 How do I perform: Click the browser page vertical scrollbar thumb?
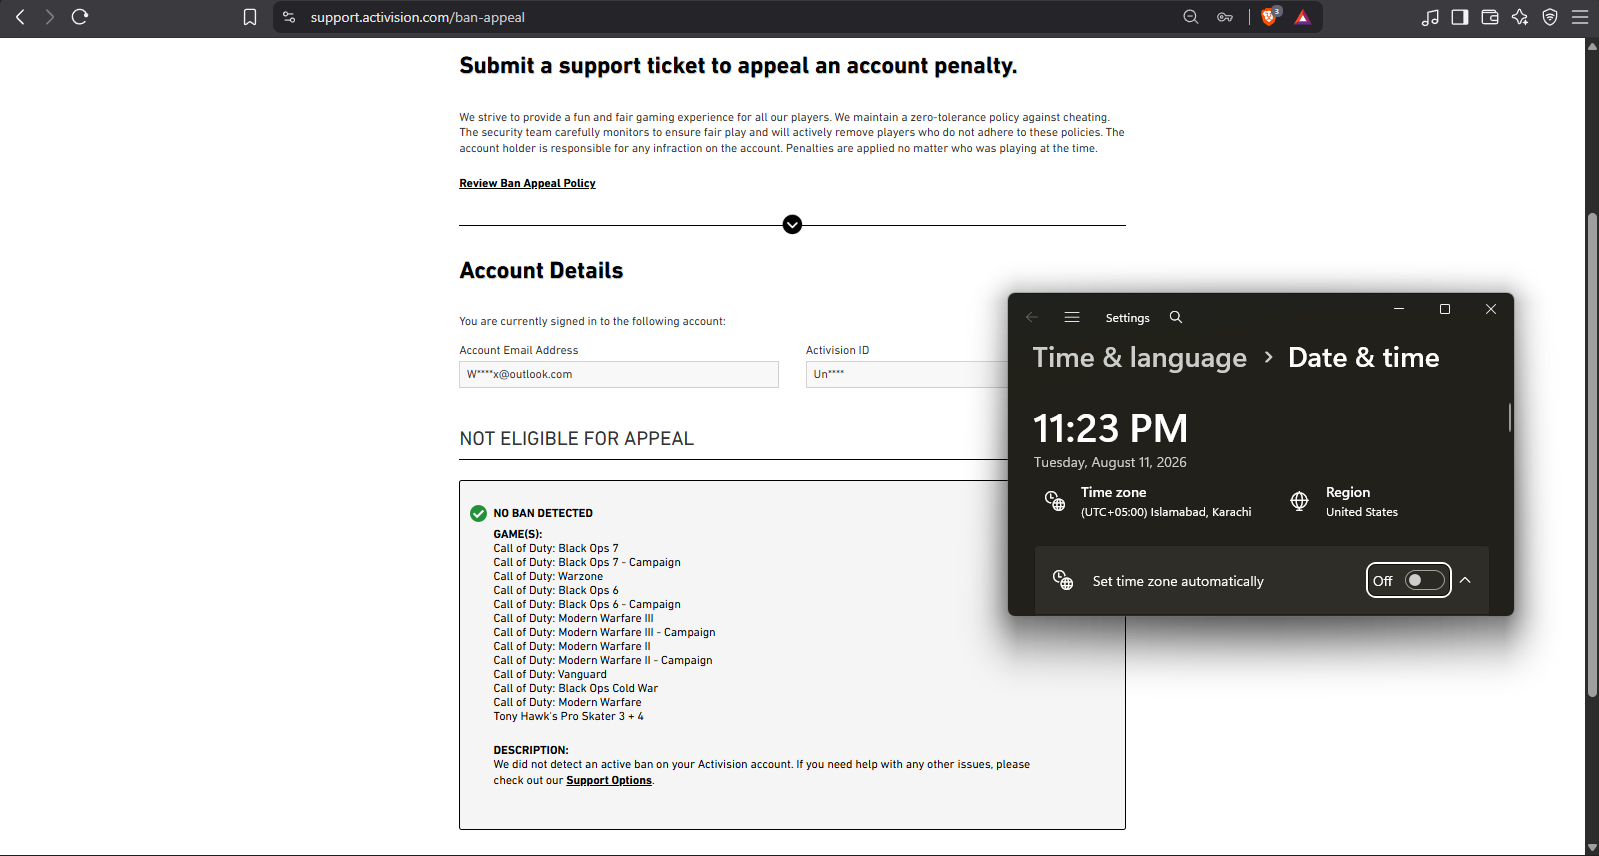click(1592, 455)
